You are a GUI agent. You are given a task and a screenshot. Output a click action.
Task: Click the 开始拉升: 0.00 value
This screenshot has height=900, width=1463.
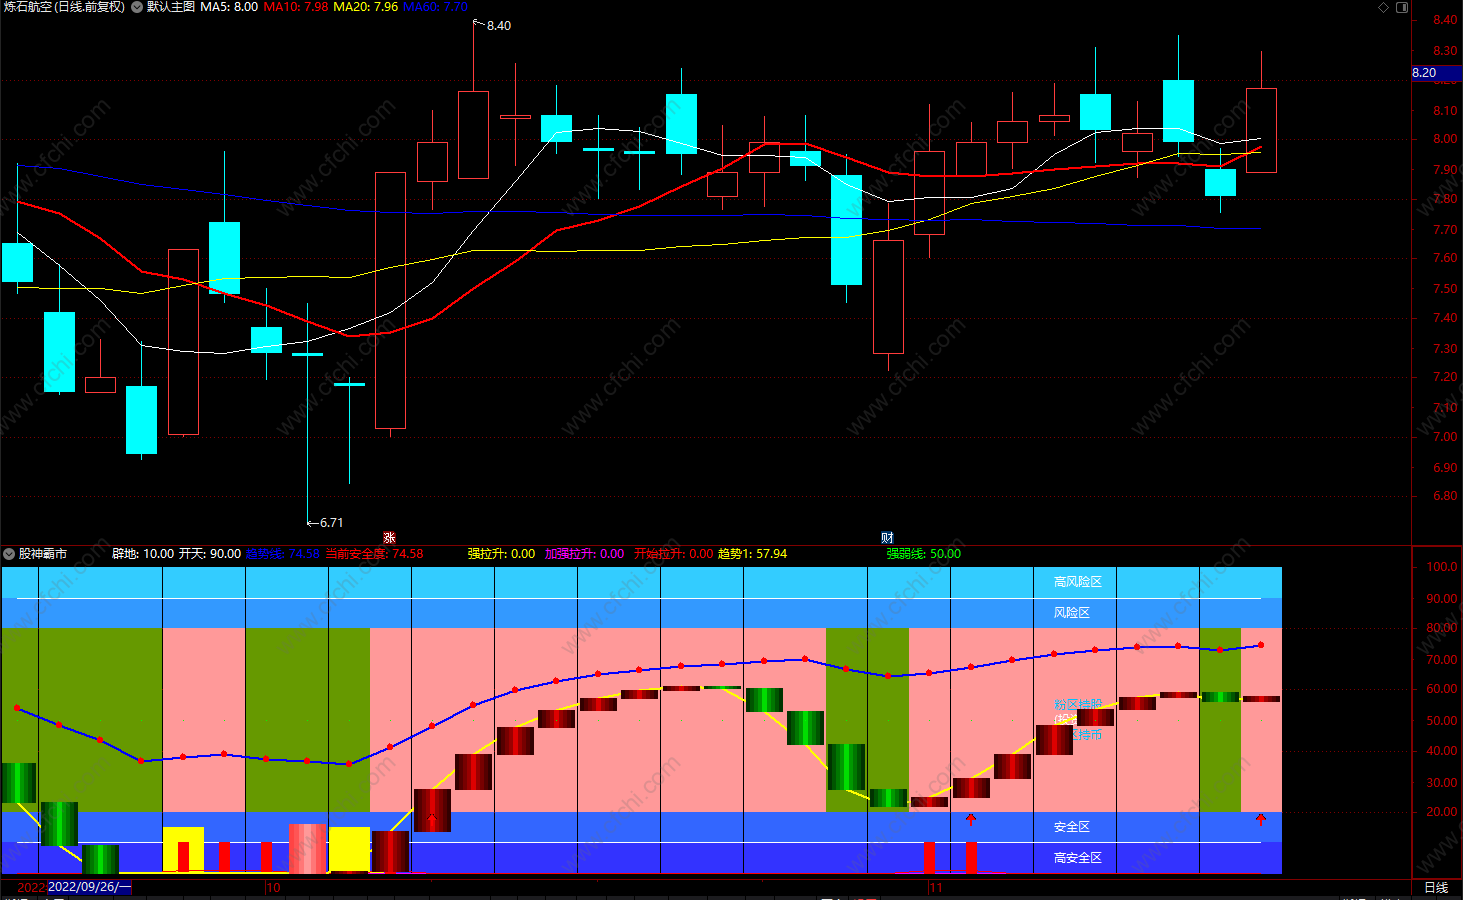tap(674, 554)
